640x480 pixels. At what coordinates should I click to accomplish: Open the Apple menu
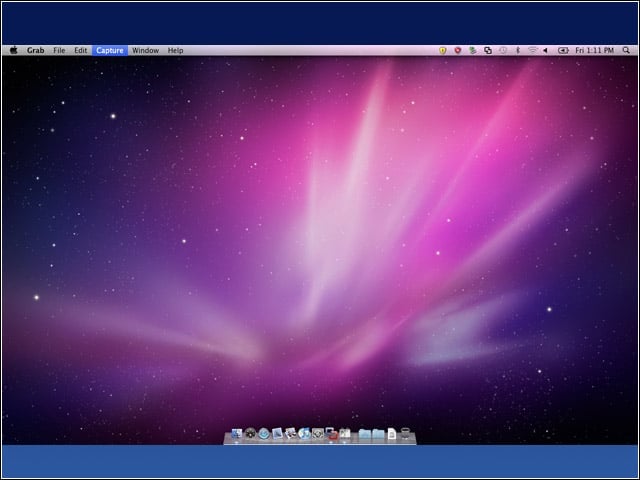14,50
